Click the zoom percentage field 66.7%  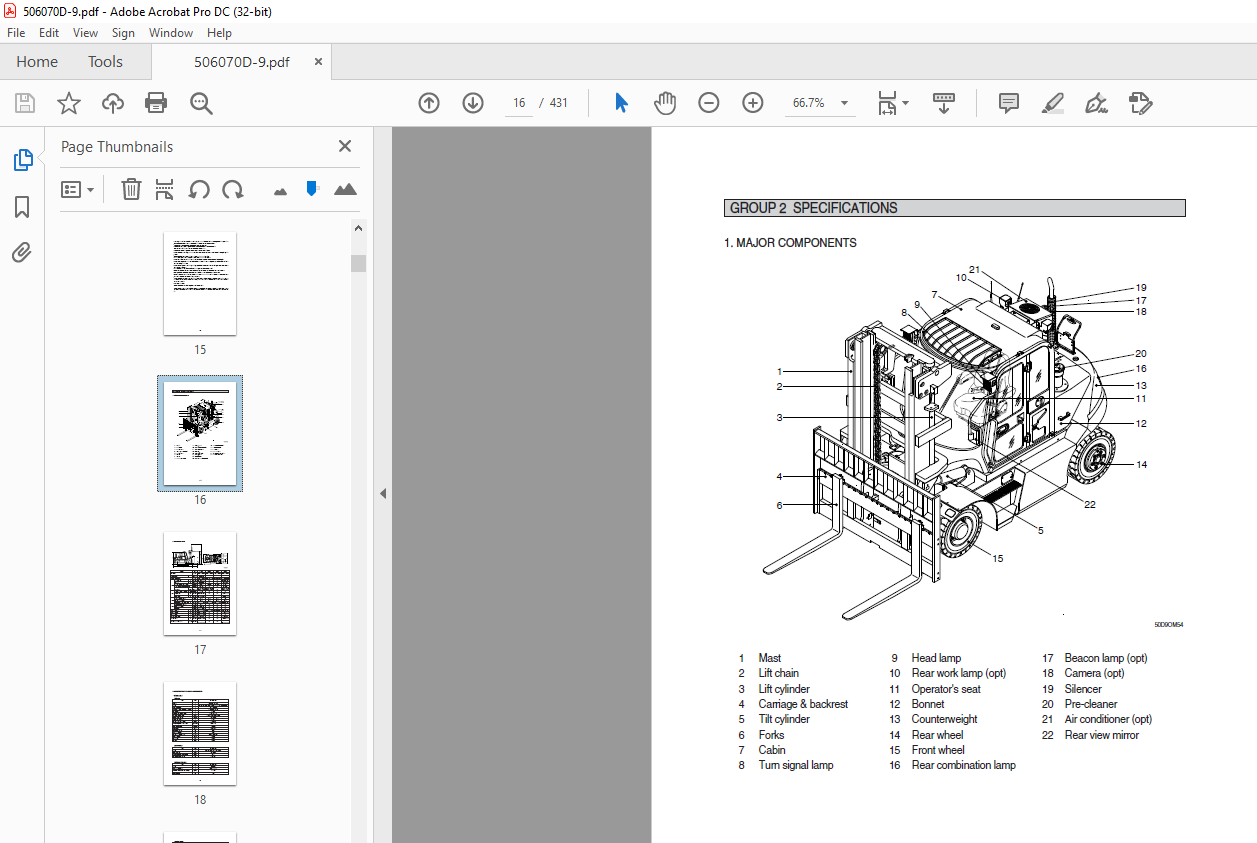(x=808, y=103)
